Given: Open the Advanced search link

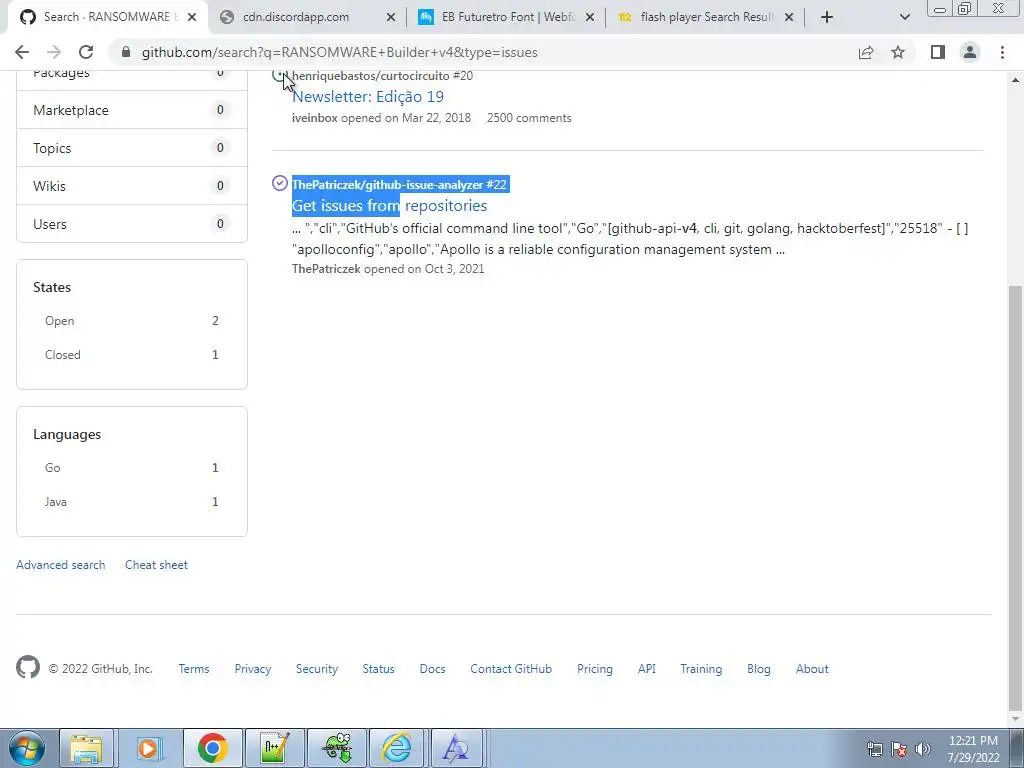Looking at the screenshot, I should pyautogui.click(x=61, y=565).
